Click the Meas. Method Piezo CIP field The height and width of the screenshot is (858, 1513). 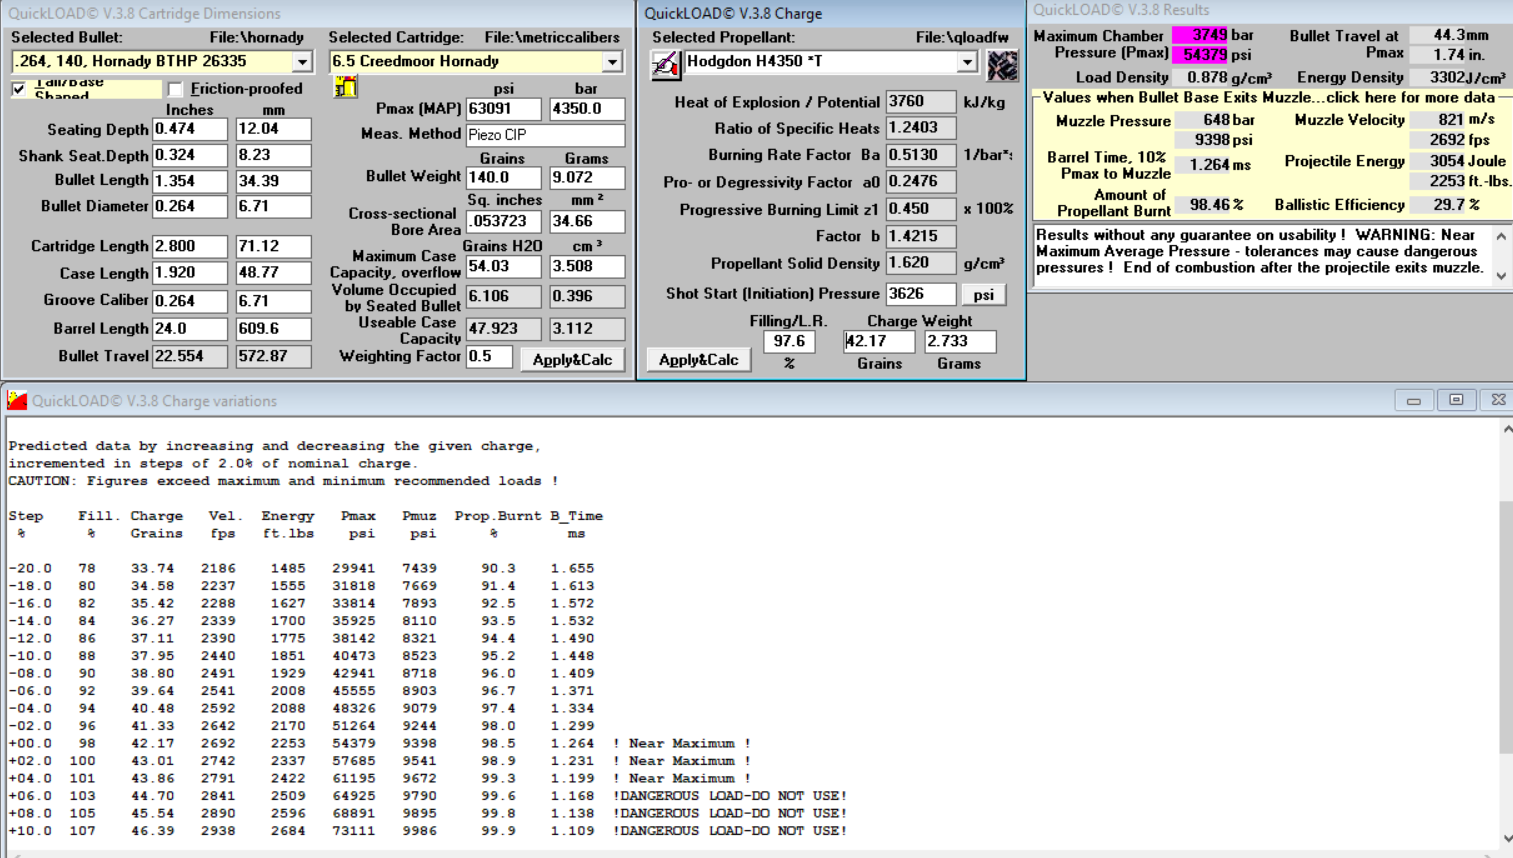point(545,134)
